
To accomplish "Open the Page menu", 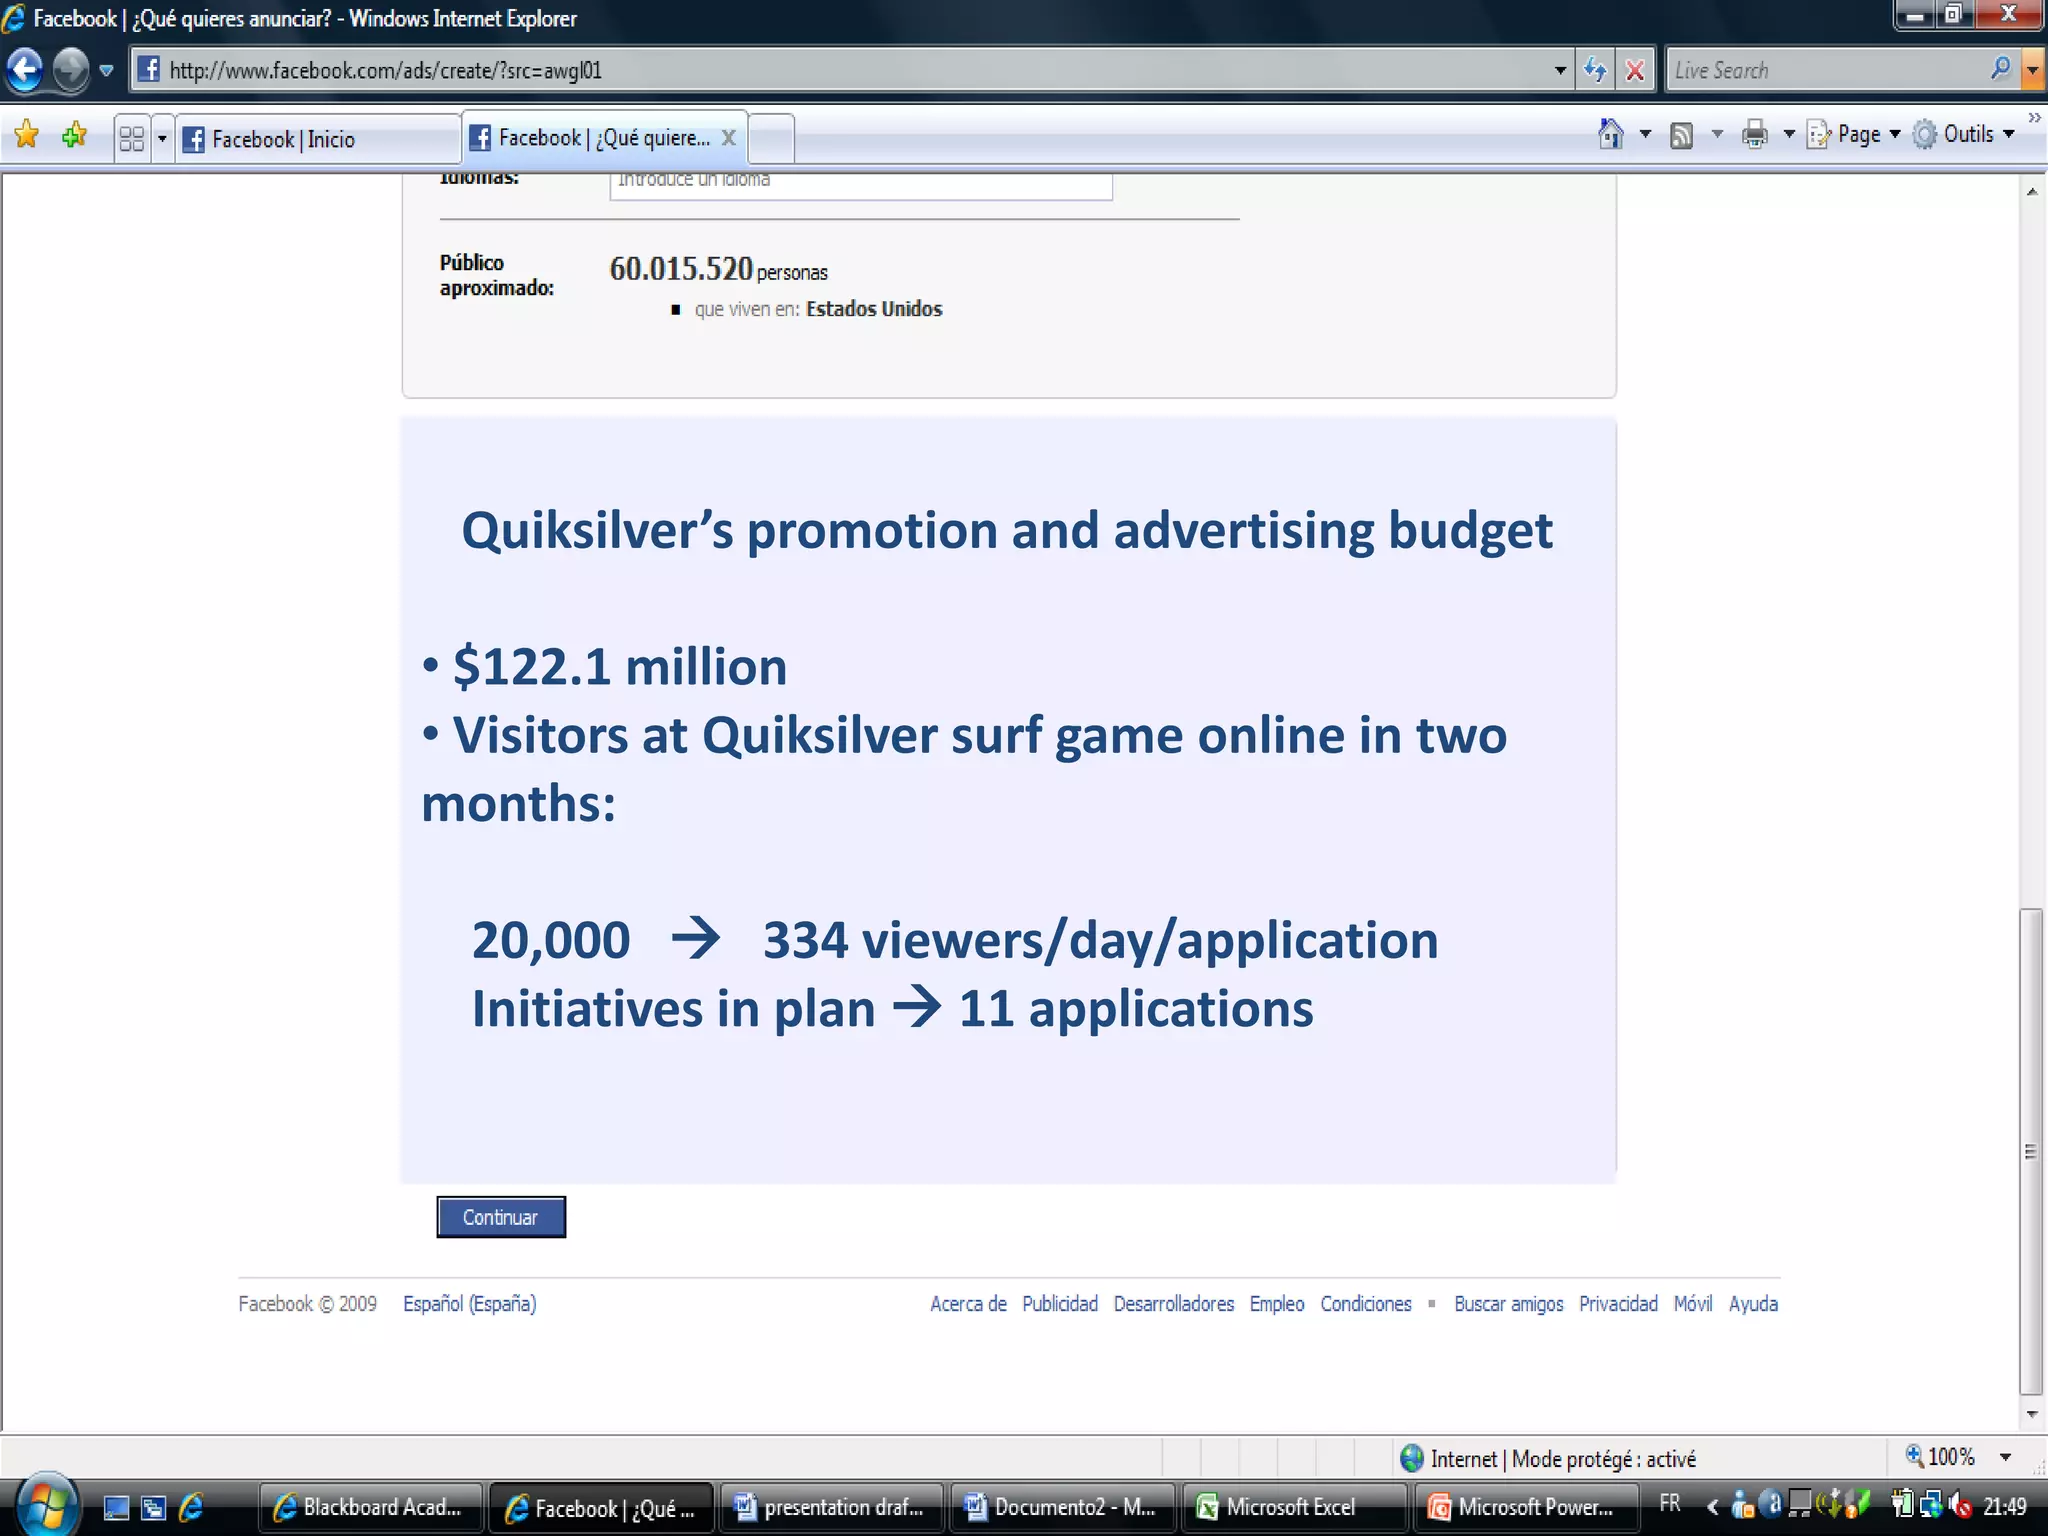I will 1853,134.
